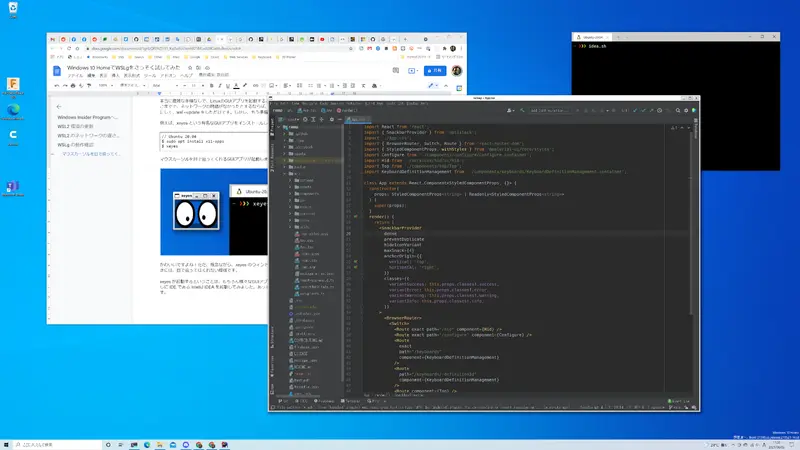Click locate opened file icon in Project panel
This screenshot has height=450, width=800.
(305, 119)
